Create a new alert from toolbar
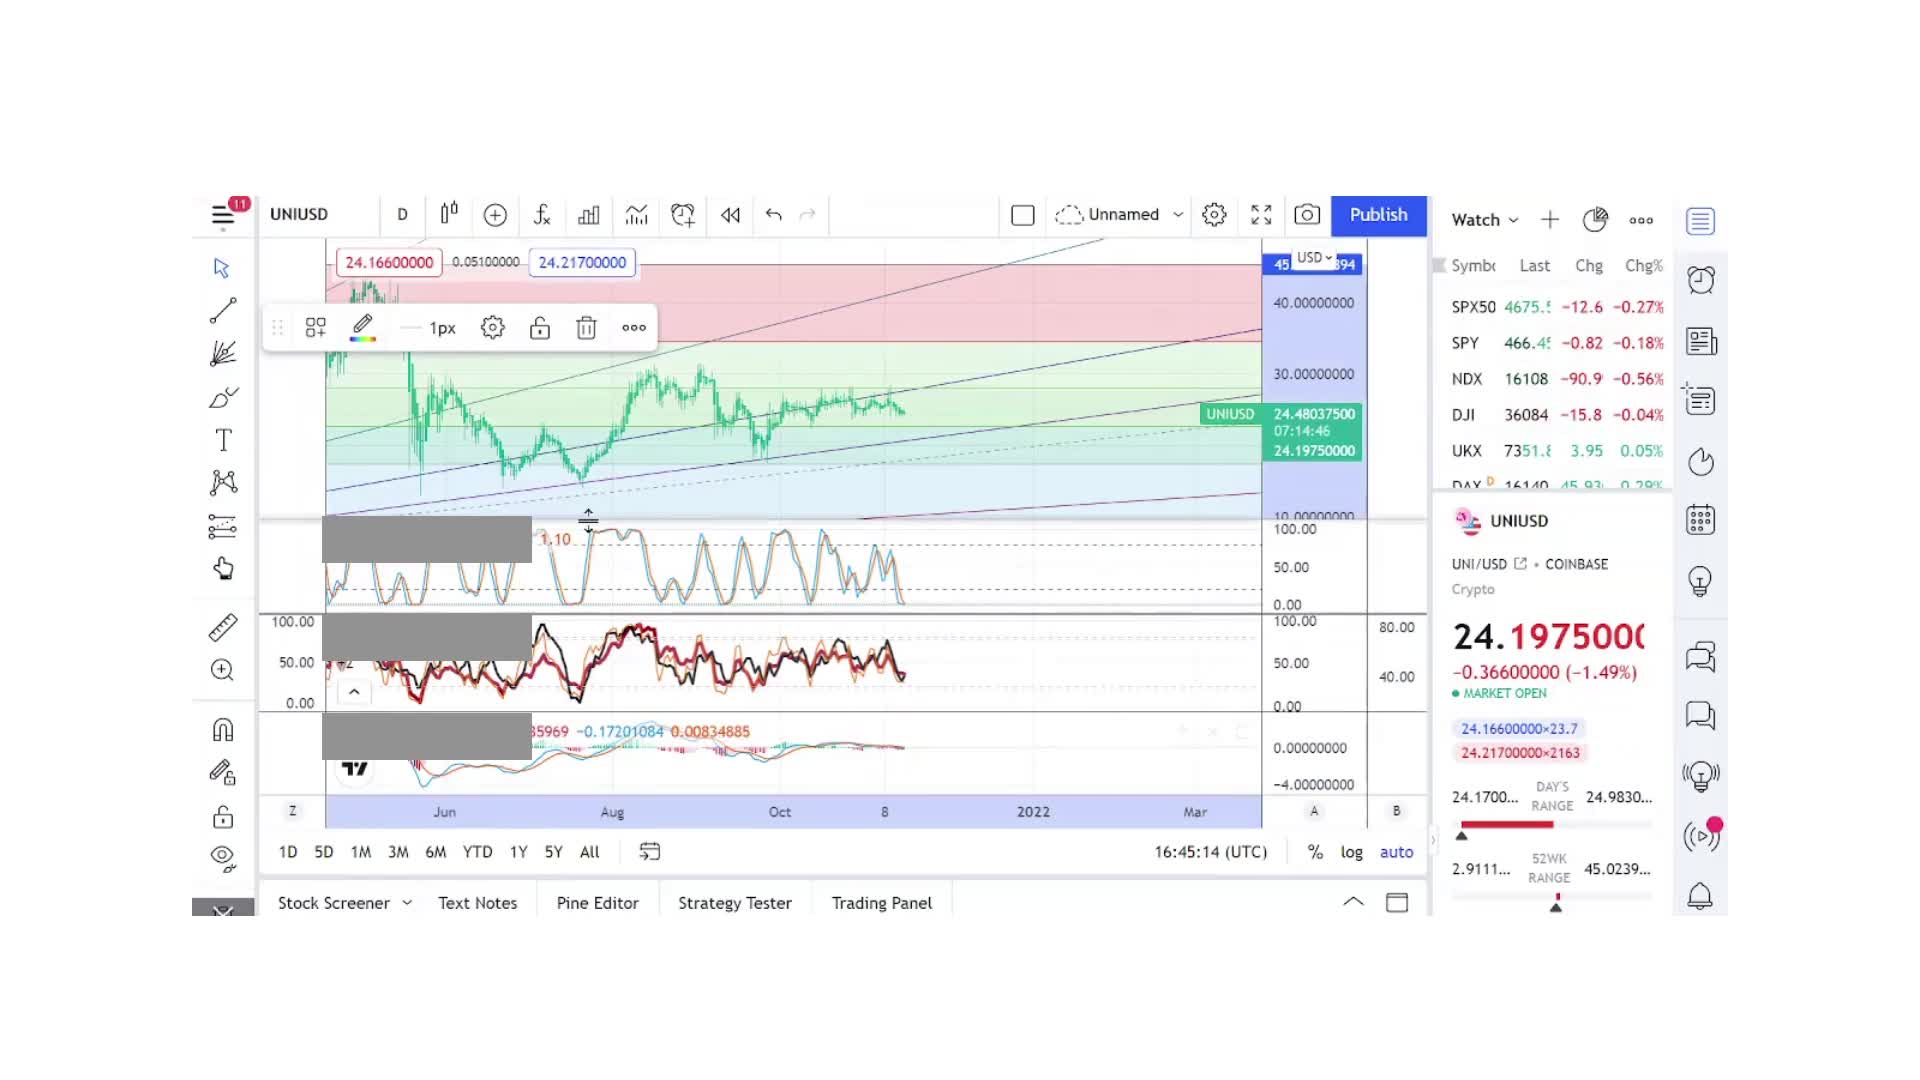This screenshot has height=1080, width=1920. pos(683,215)
